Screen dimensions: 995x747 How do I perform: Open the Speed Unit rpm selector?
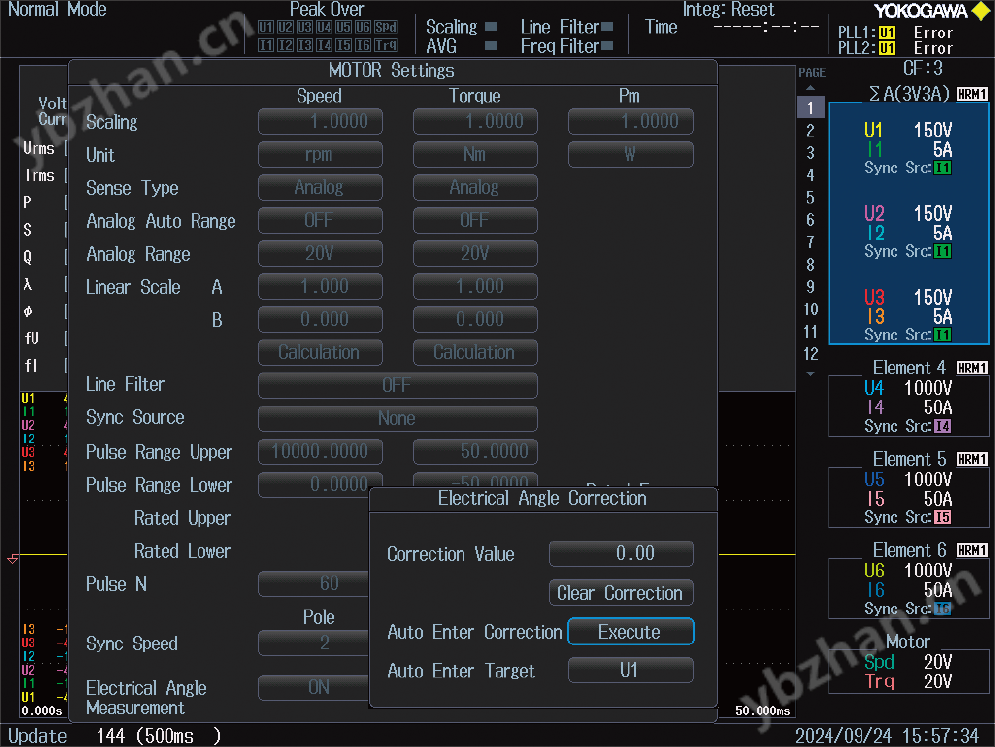[320, 154]
